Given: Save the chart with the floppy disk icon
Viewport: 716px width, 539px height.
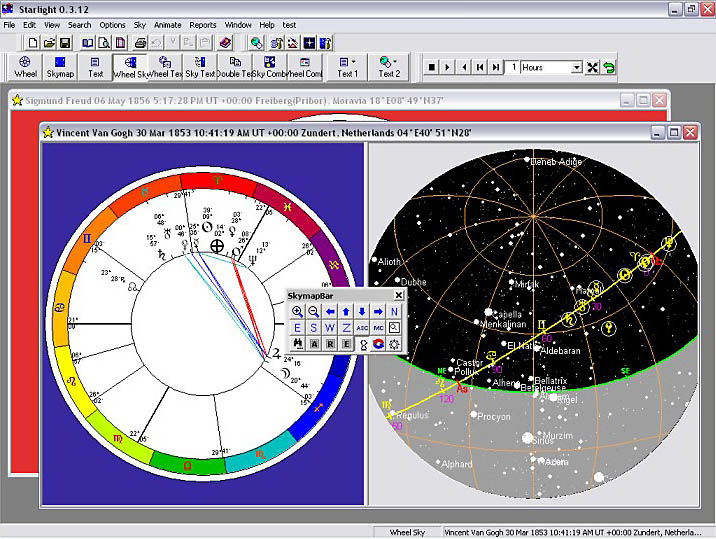Looking at the screenshot, I should [x=65, y=43].
